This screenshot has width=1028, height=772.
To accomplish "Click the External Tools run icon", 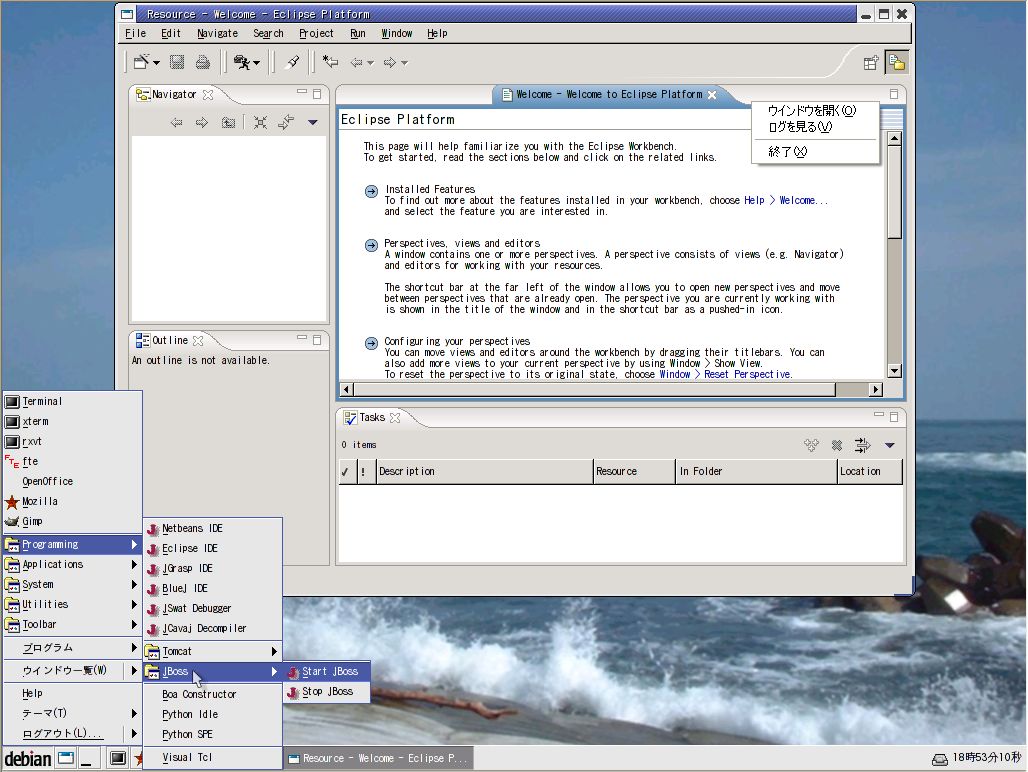I will point(241,62).
